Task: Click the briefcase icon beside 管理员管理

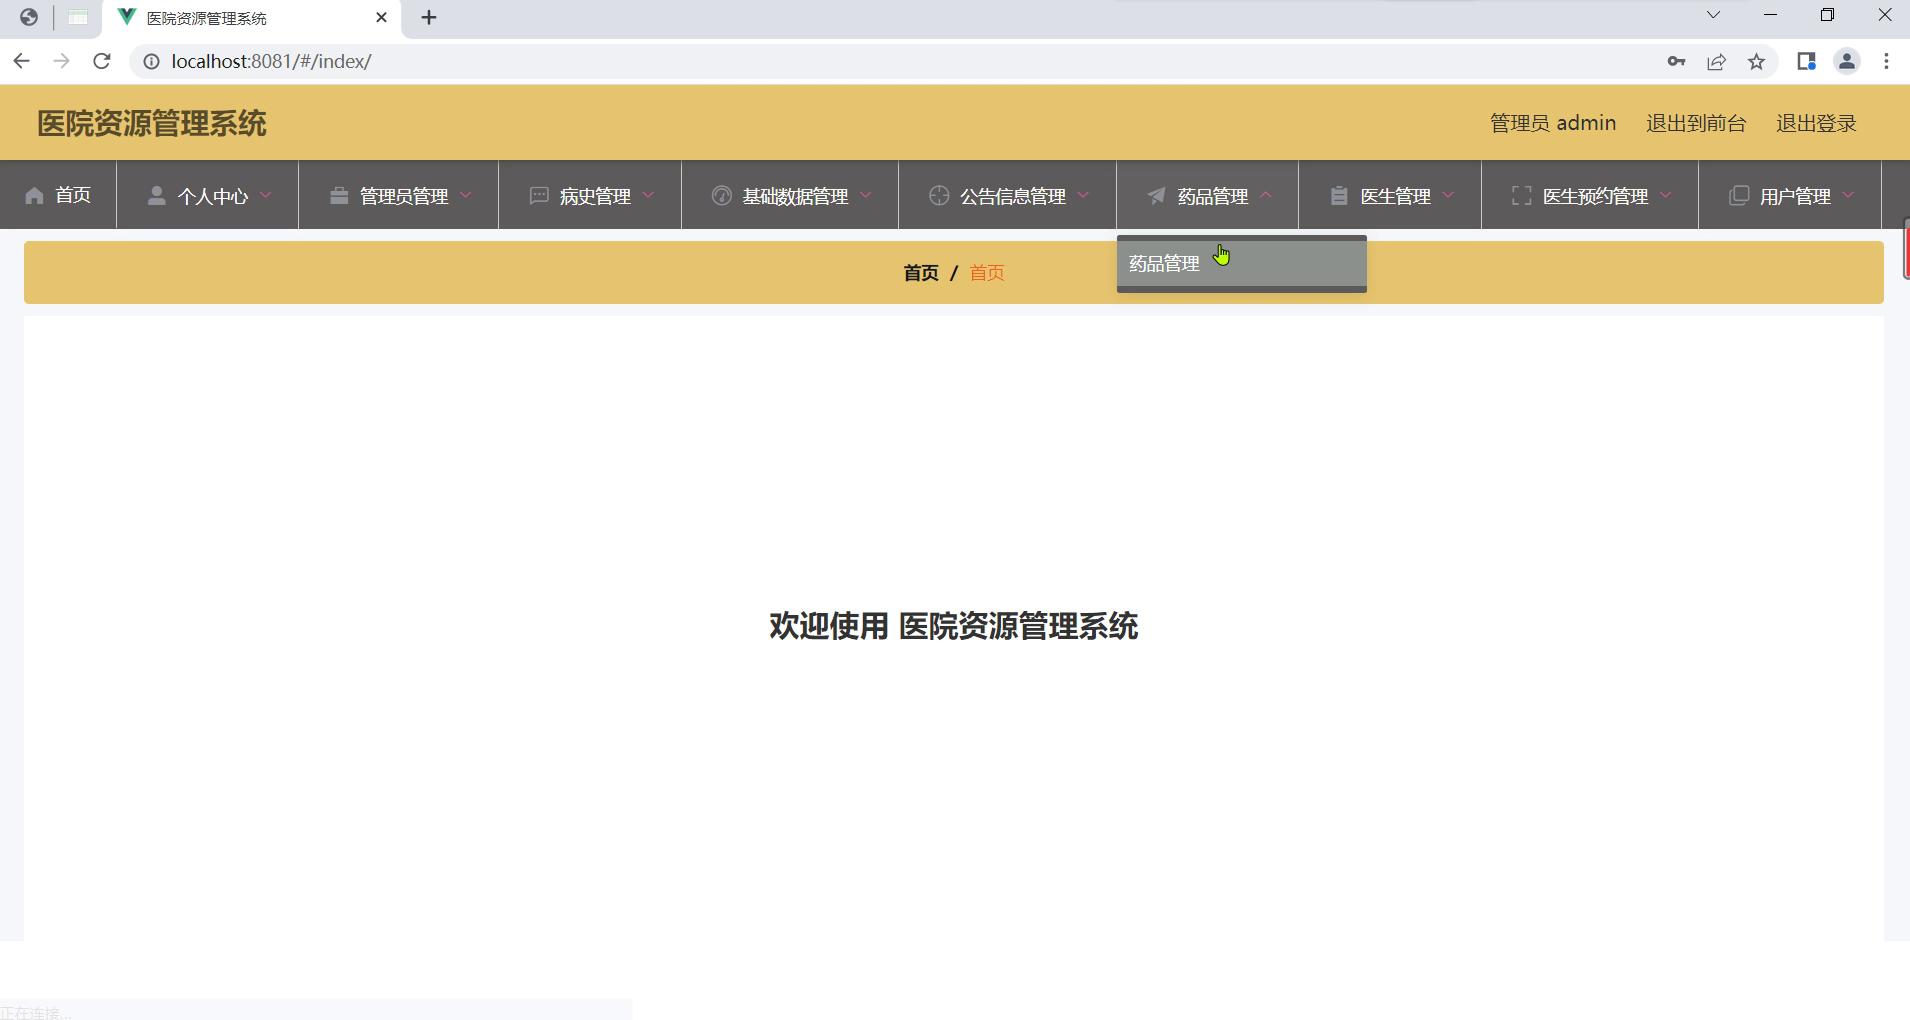Action: pos(339,196)
